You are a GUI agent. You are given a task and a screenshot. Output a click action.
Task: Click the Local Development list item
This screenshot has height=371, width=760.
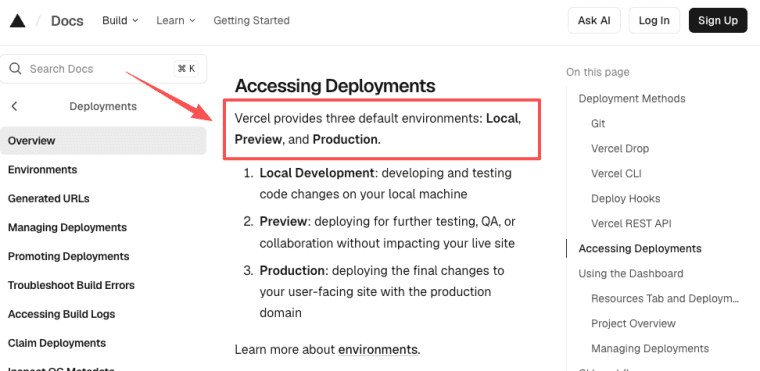[386, 183]
